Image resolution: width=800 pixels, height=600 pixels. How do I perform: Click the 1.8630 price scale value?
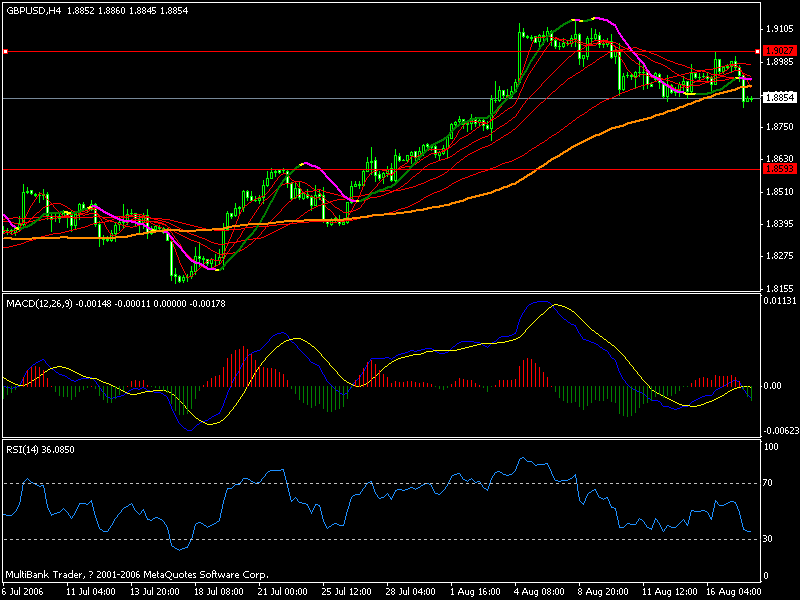click(x=780, y=159)
